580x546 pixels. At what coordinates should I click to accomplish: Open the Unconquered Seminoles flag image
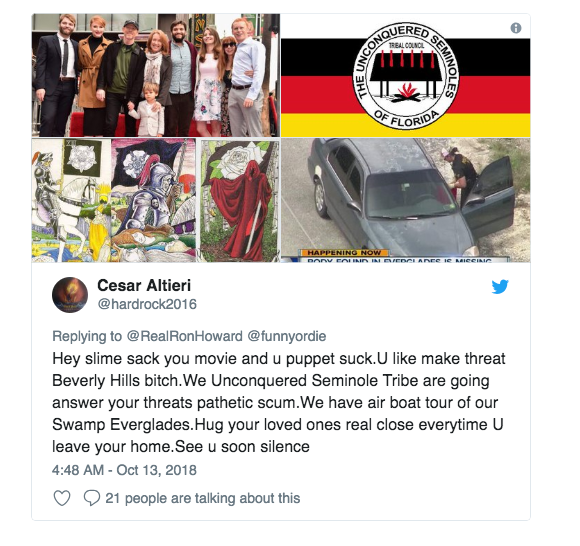click(405, 75)
